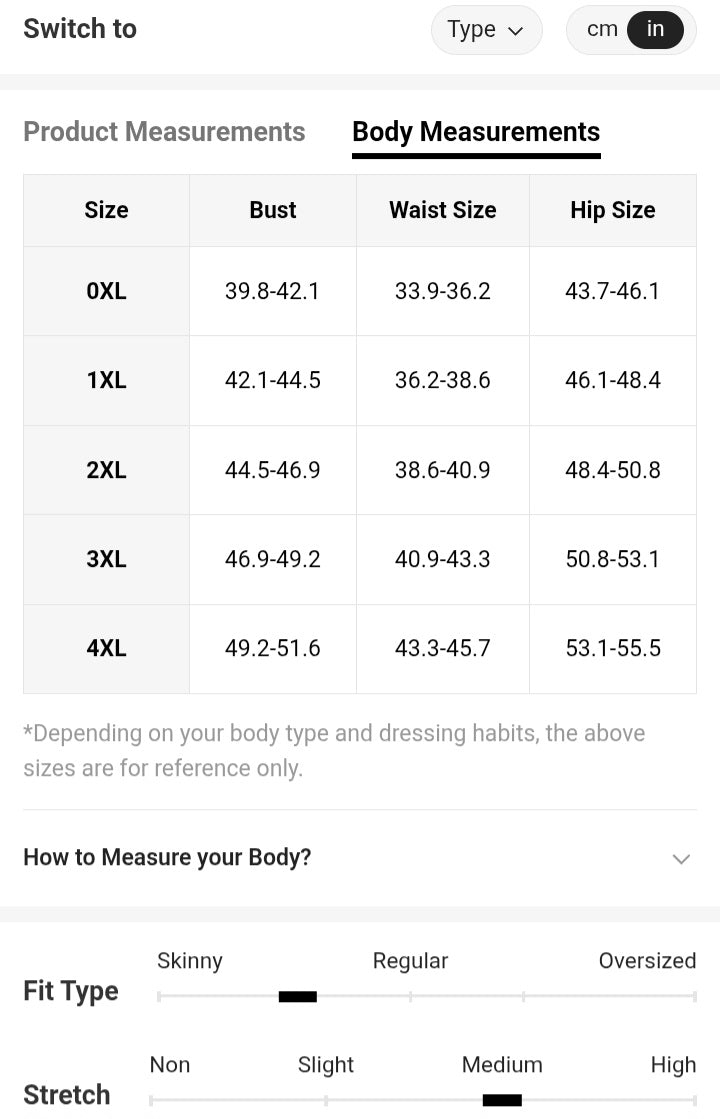Click the High stretch label

673,1065
